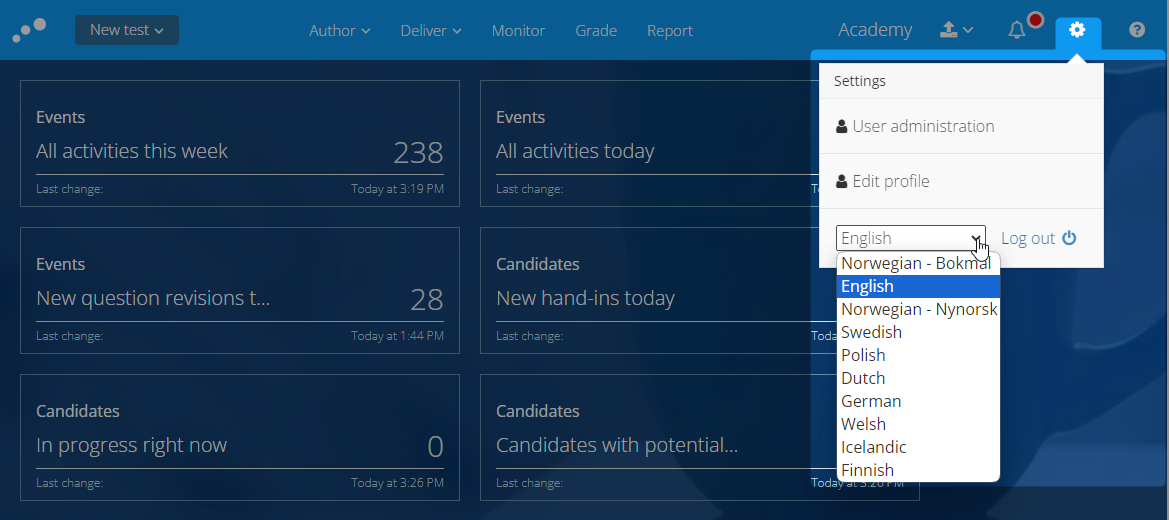Open the New test dropdown
The height and width of the screenshot is (520, 1169).
tap(127, 30)
